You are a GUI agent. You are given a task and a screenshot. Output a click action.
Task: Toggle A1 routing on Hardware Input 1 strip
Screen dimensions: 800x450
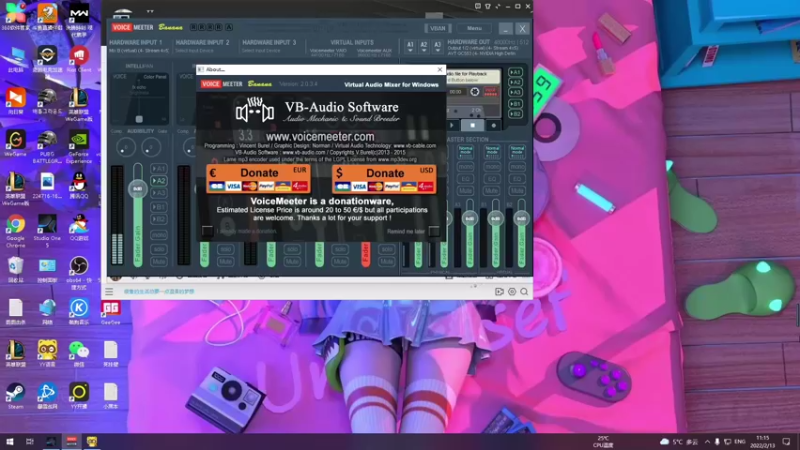tap(159, 168)
